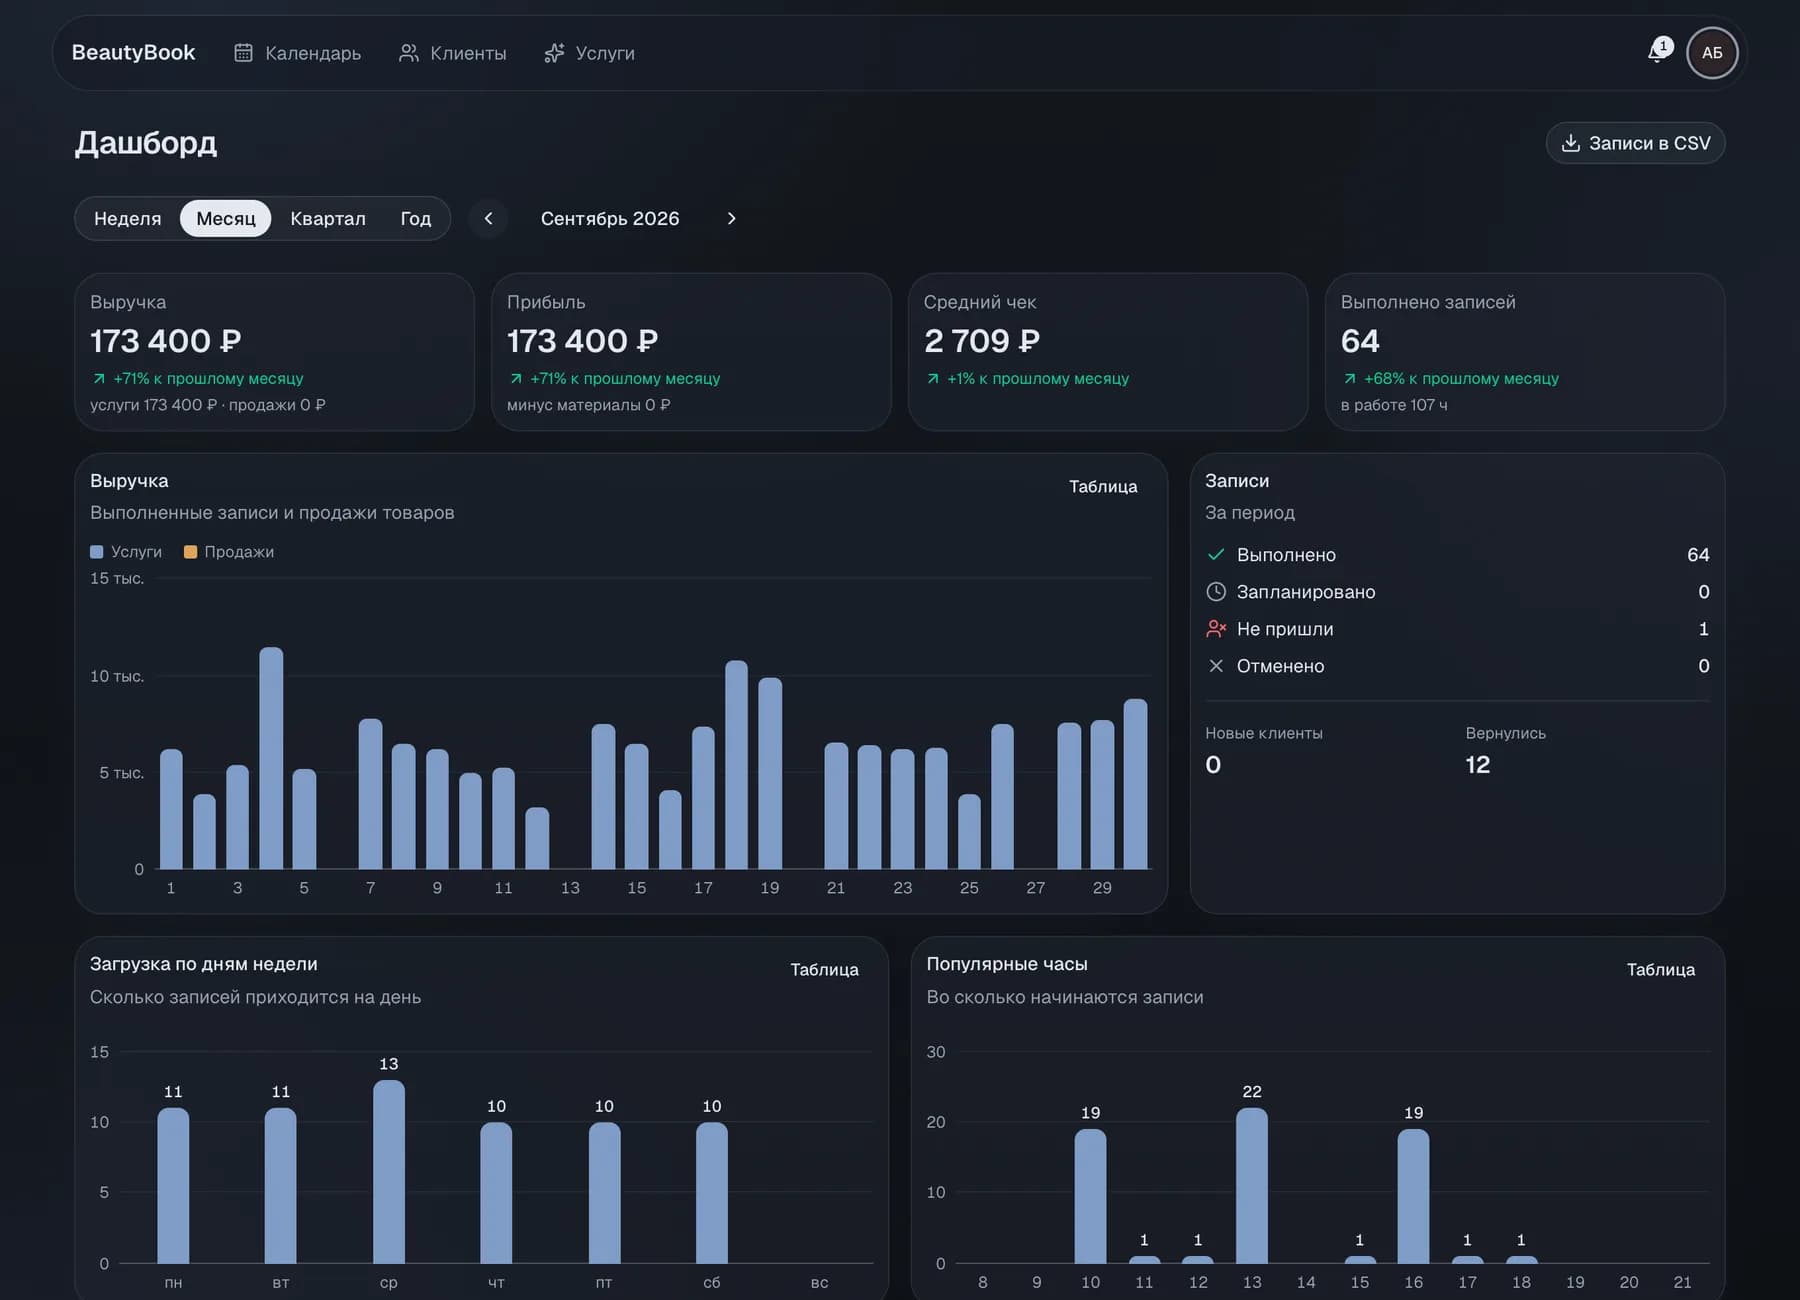Click the Дашборд page heading
Viewport: 1800px width, 1300px height.
(146, 143)
